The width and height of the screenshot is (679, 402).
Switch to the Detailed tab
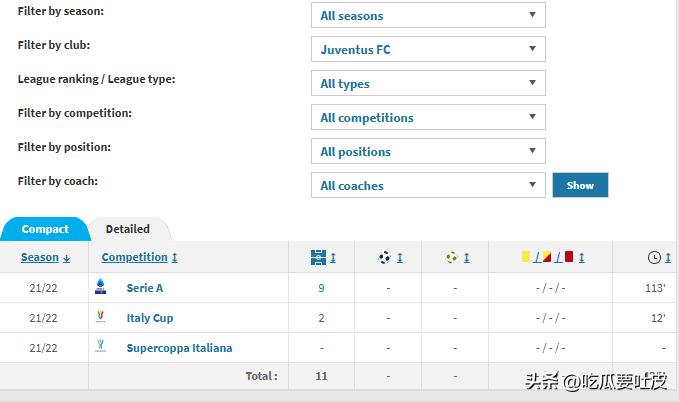[128, 229]
